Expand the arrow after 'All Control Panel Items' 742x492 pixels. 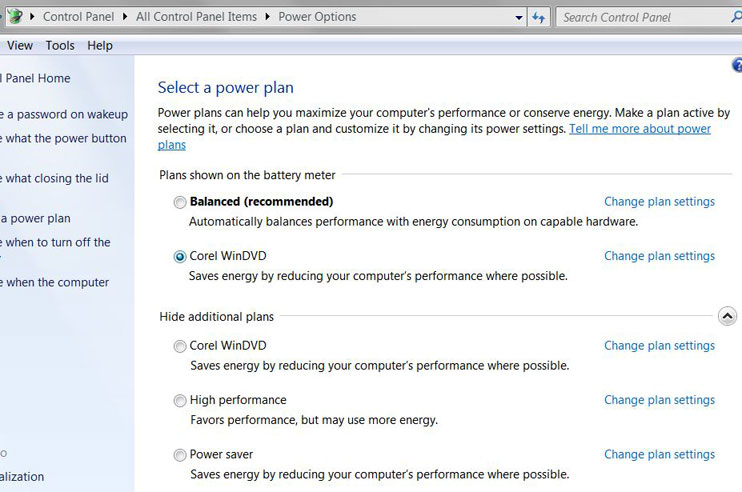268,17
